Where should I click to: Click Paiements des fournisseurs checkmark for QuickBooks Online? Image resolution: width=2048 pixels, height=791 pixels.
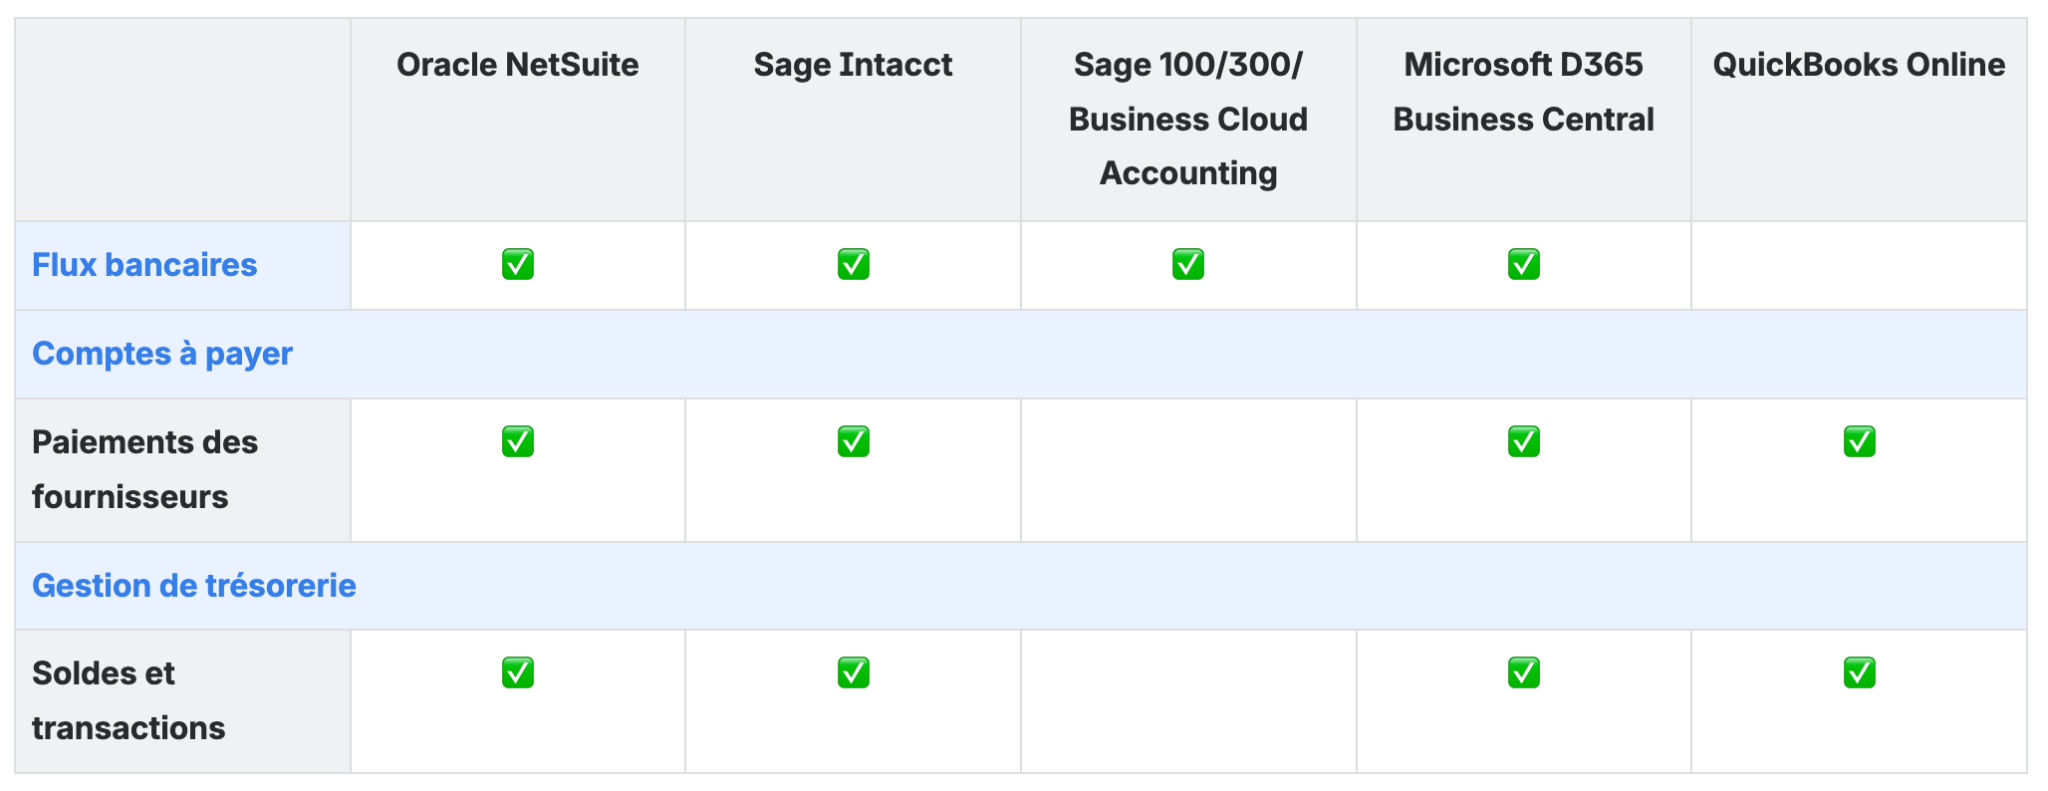pyautogui.click(x=1859, y=441)
